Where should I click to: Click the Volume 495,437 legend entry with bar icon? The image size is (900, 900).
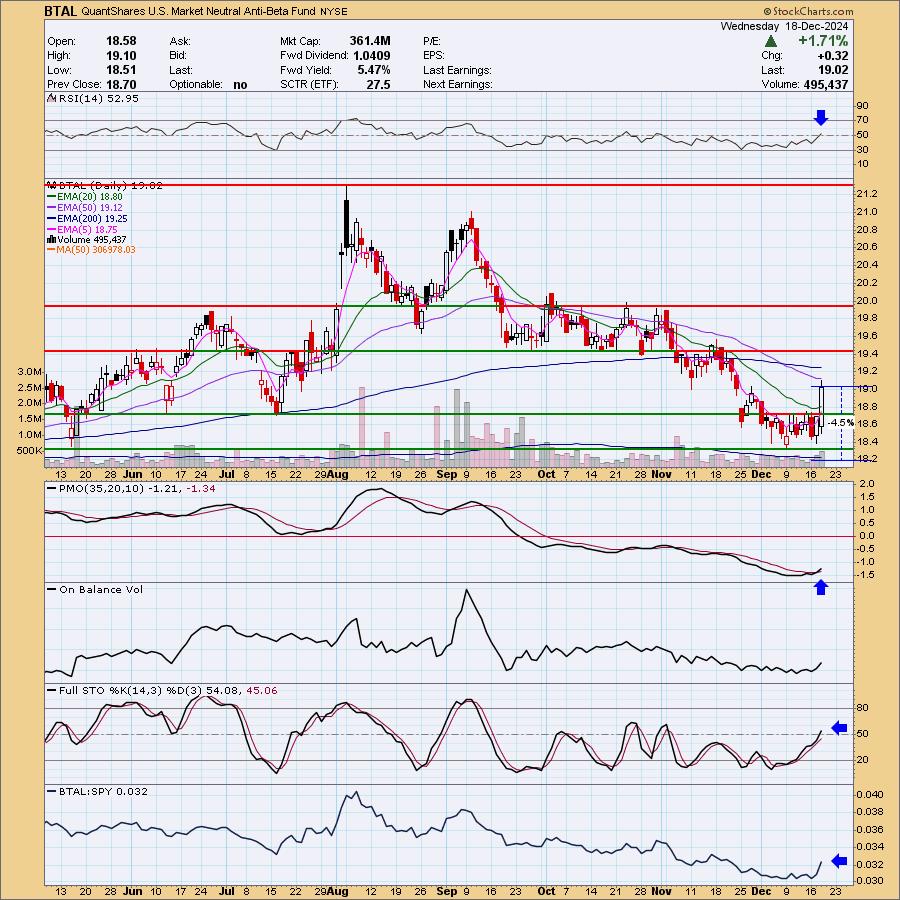point(87,239)
